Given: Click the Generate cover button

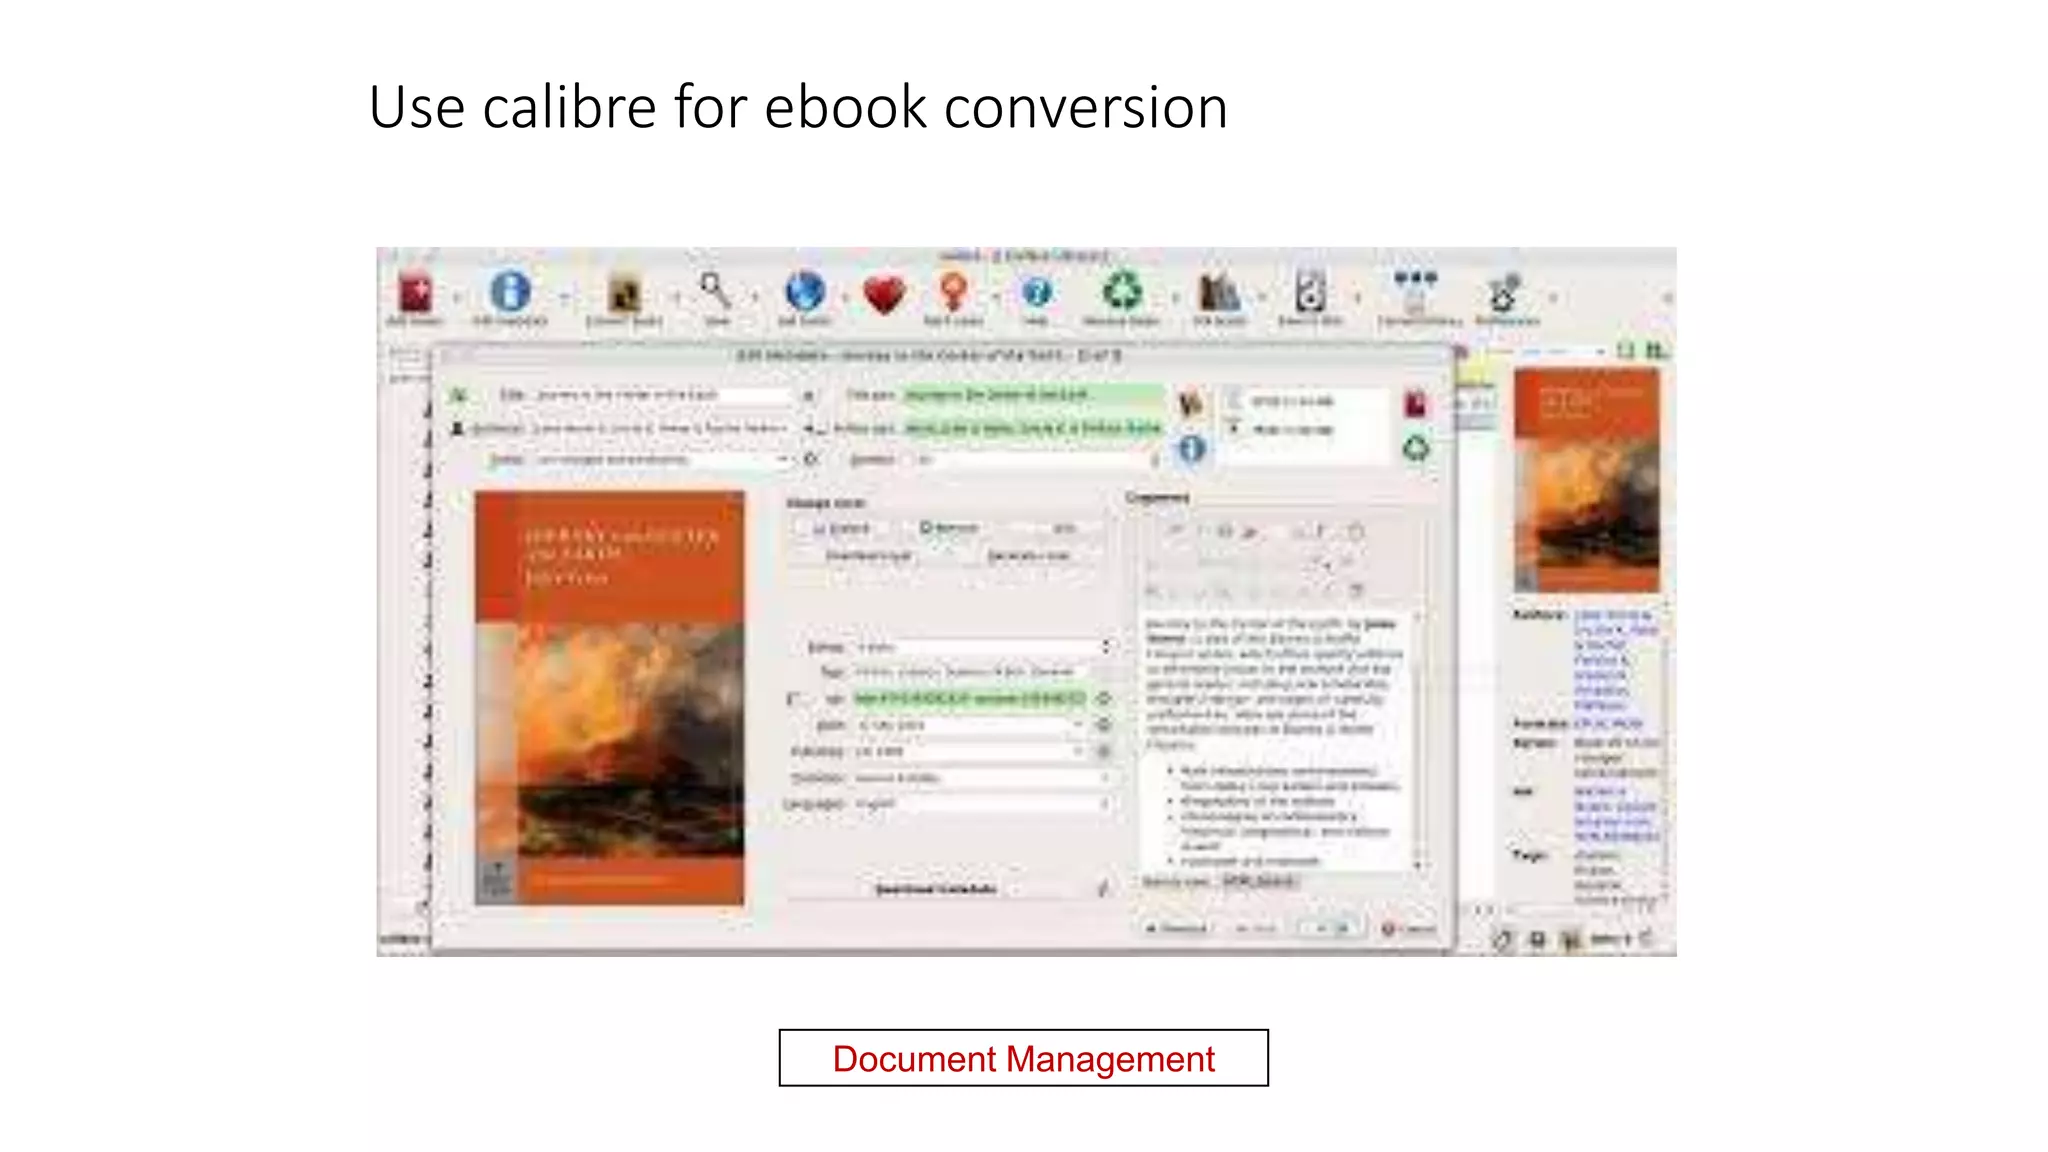Looking at the screenshot, I should point(1029,556).
